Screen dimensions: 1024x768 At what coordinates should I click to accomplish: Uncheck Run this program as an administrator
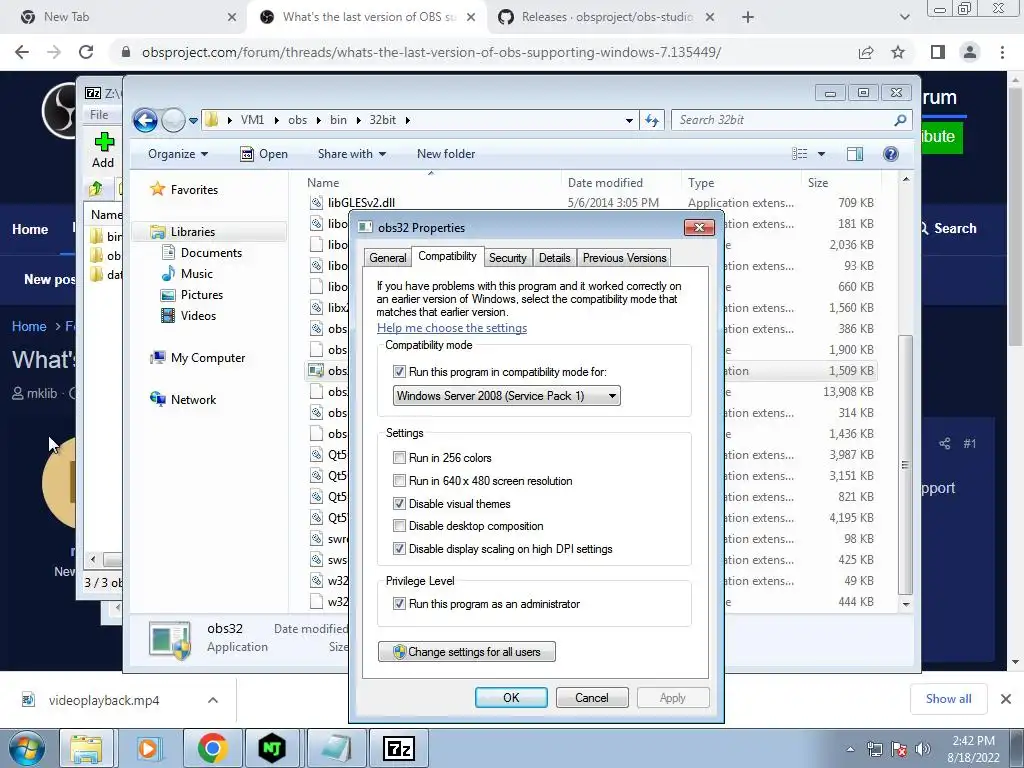click(x=399, y=604)
